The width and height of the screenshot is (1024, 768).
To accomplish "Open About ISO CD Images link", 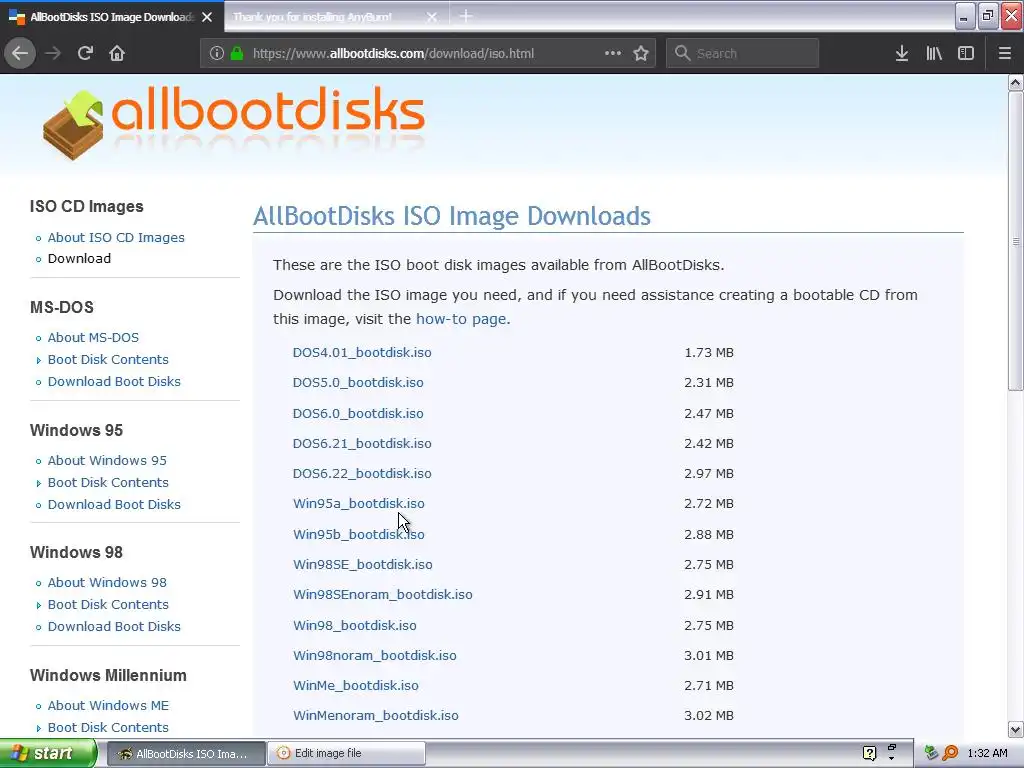I will (116, 238).
